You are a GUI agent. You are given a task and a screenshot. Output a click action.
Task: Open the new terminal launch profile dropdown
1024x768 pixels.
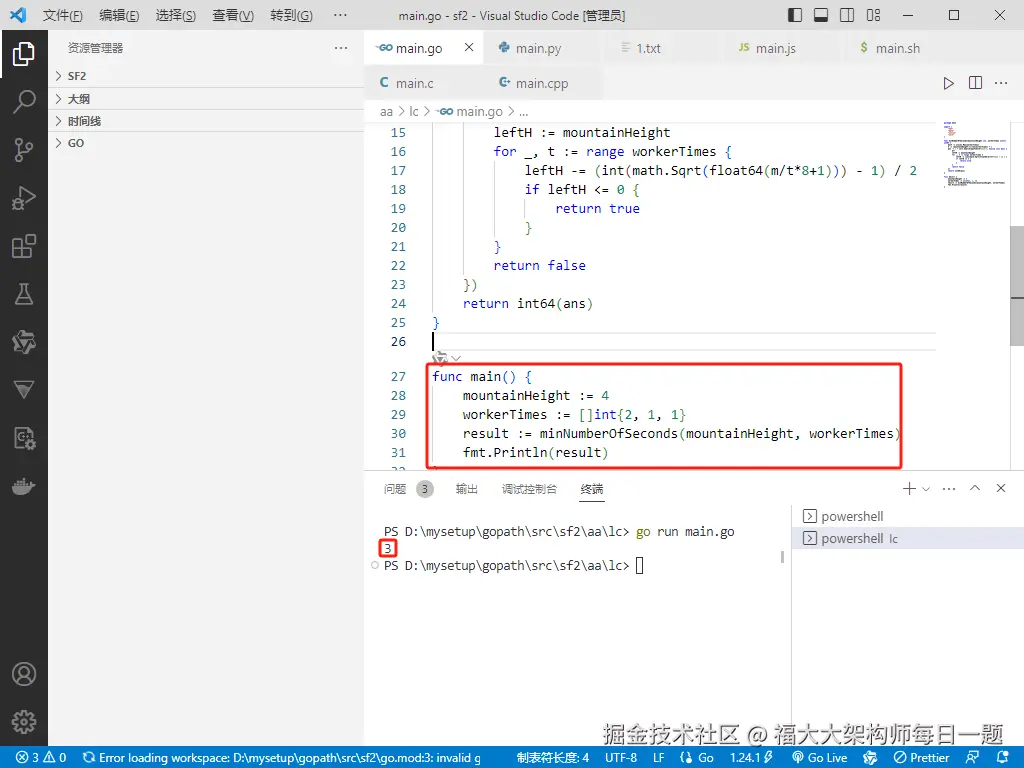tap(926, 488)
